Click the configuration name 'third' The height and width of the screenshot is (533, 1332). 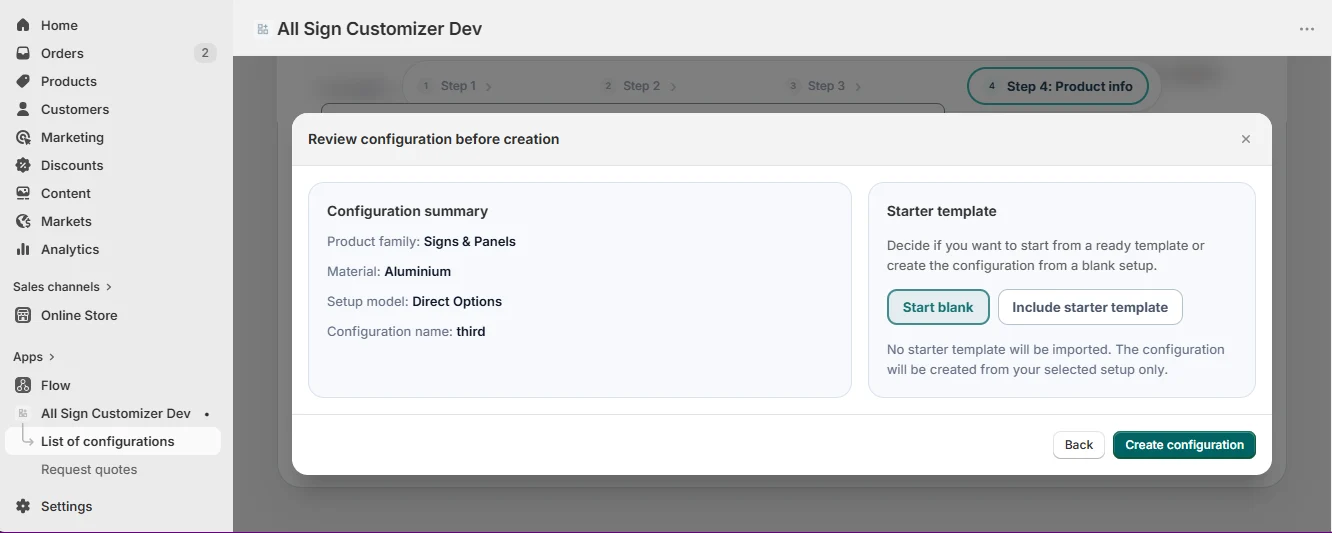[x=471, y=331]
